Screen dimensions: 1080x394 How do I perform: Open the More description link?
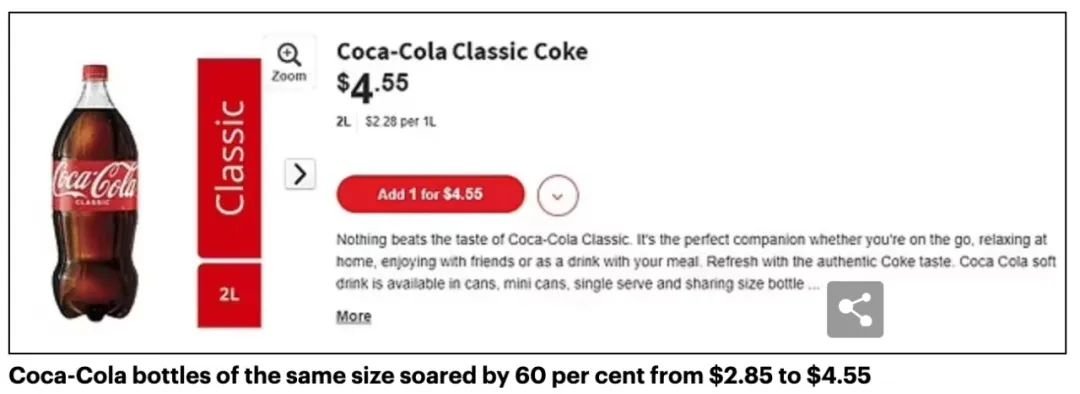tap(353, 316)
